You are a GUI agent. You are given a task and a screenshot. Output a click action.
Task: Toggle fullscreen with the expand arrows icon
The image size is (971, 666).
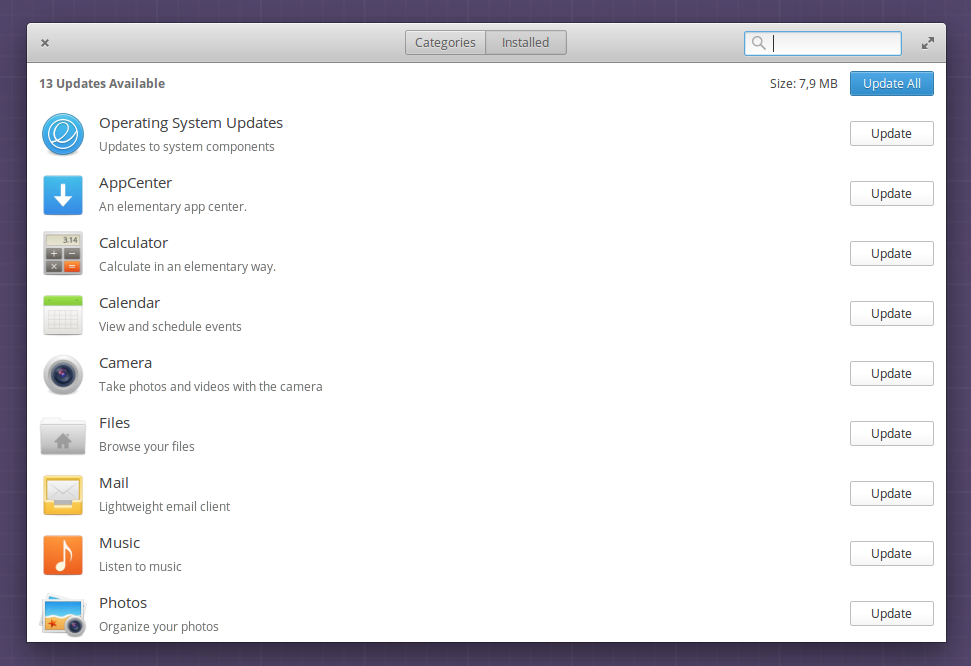tap(927, 43)
